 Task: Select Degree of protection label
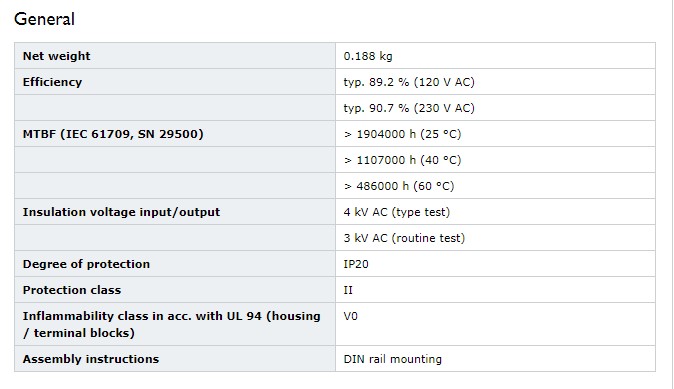86,264
